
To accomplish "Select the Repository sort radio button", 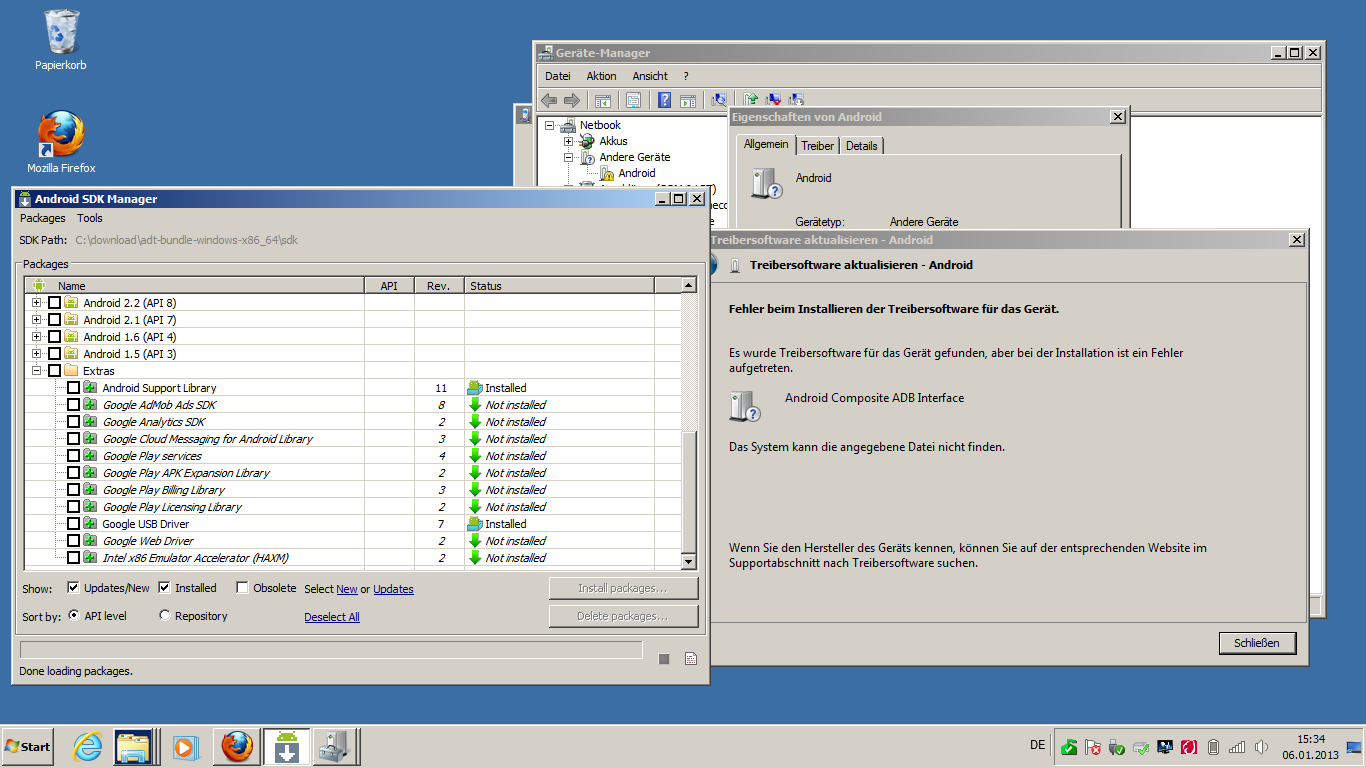I will click(x=165, y=616).
